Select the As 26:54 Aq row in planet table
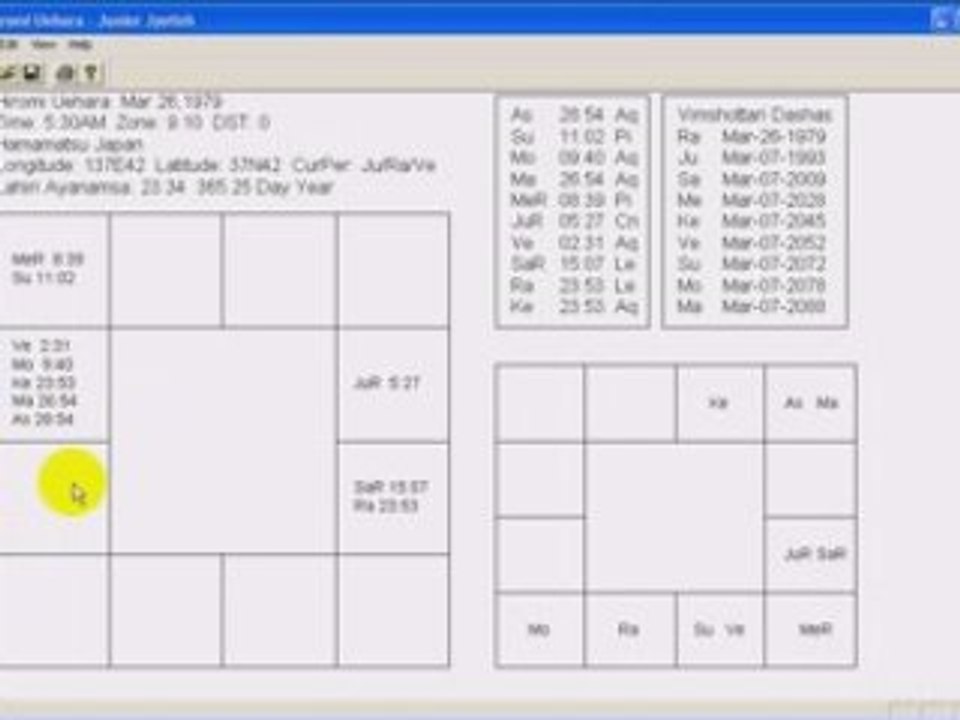The width and height of the screenshot is (960, 720). (574, 114)
